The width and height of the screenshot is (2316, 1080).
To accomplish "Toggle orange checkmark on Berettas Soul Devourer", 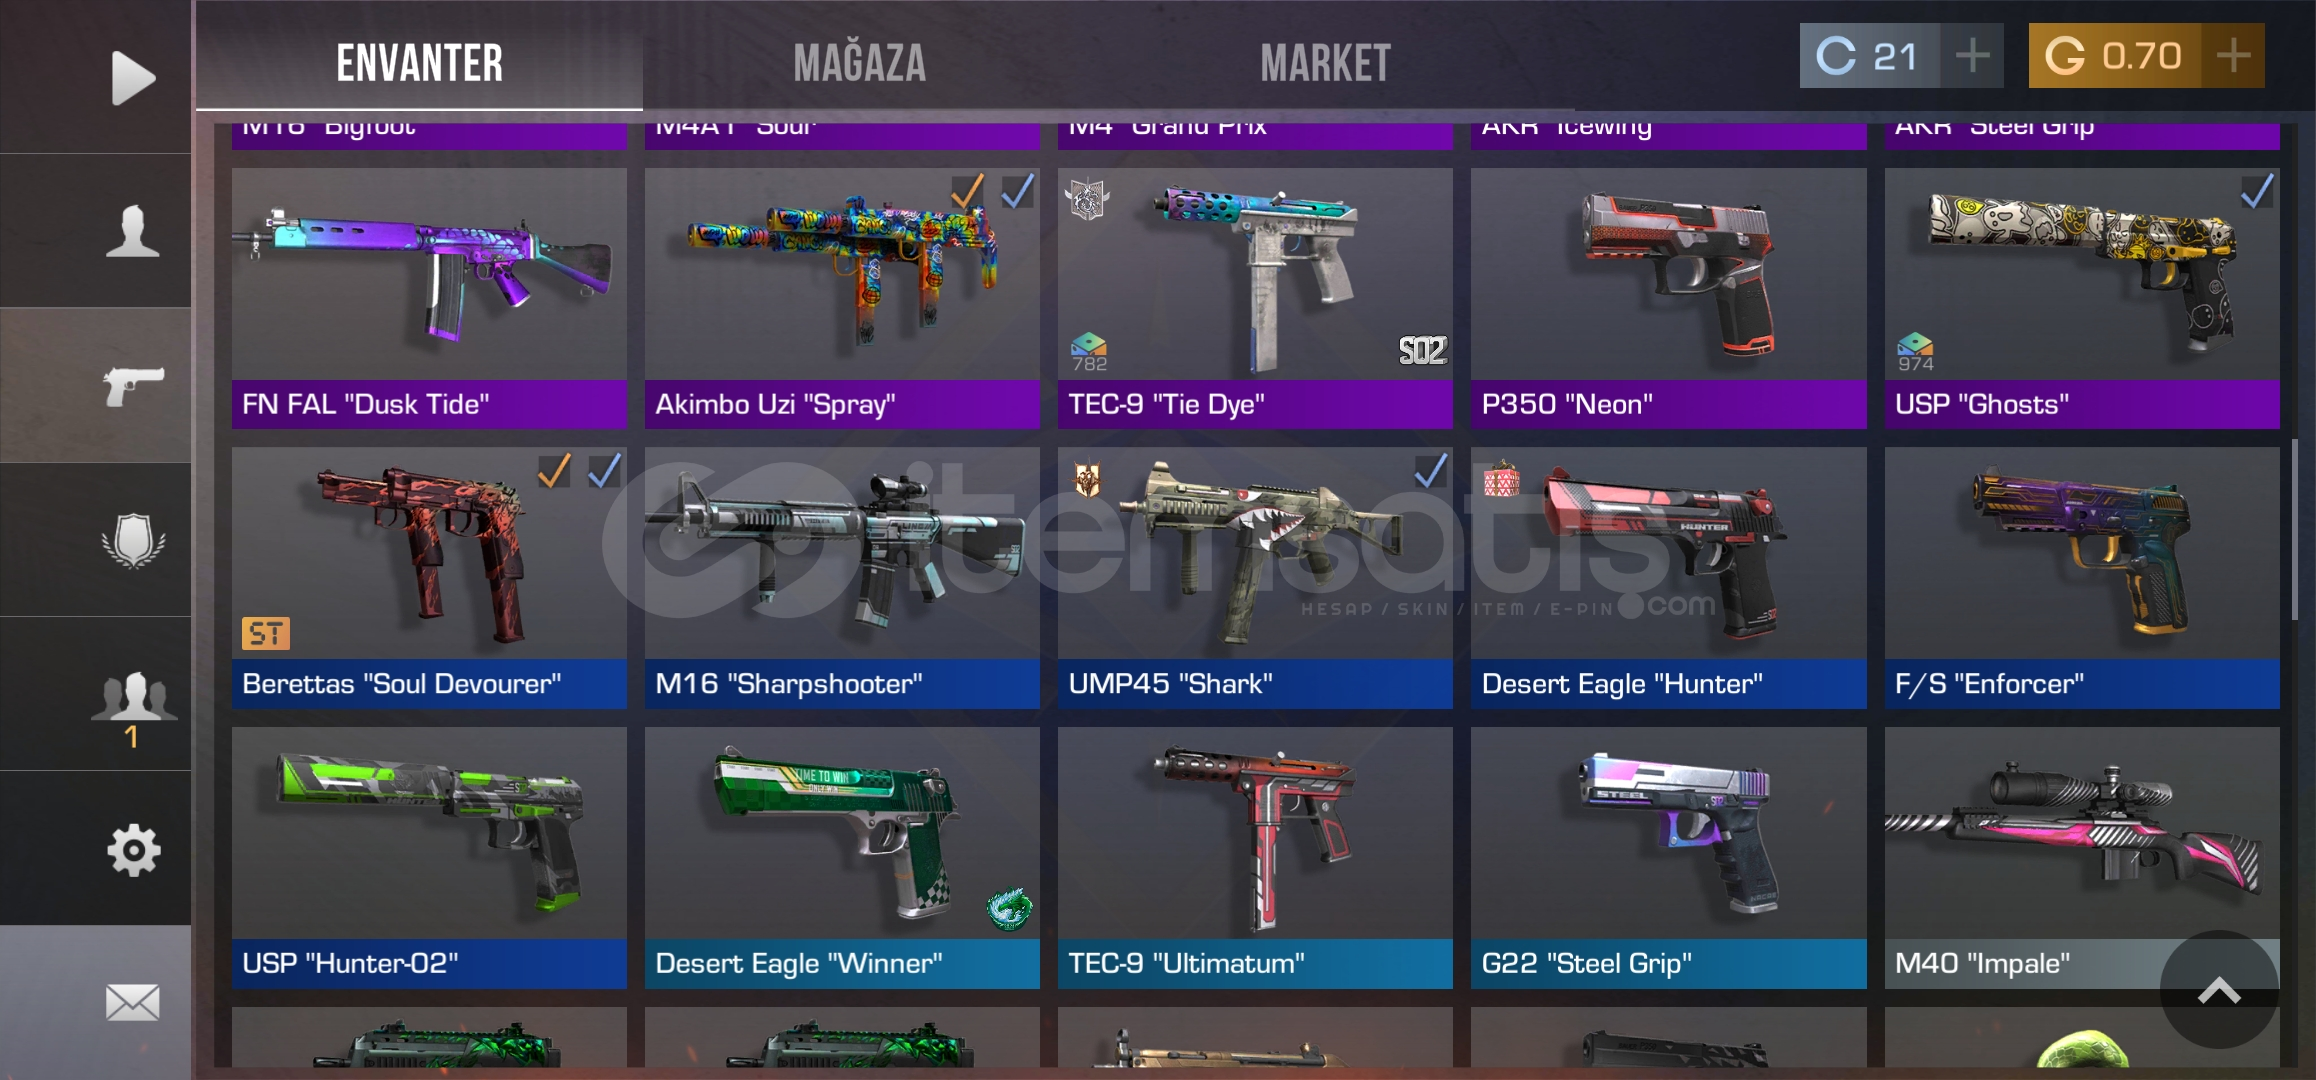I will point(554,470).
